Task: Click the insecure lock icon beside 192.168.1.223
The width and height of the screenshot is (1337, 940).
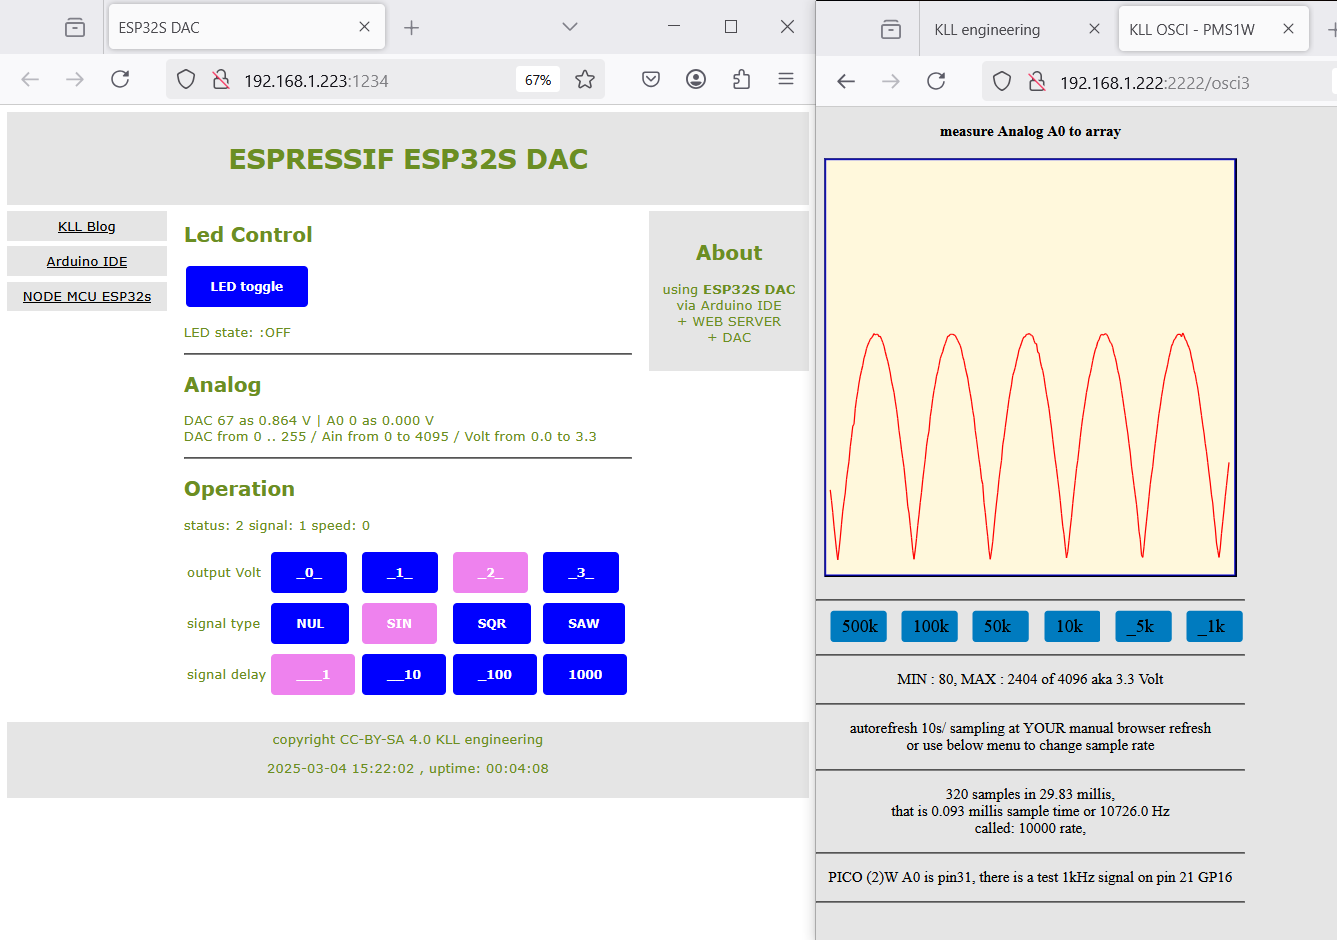Action: click(x=221, y=79)
